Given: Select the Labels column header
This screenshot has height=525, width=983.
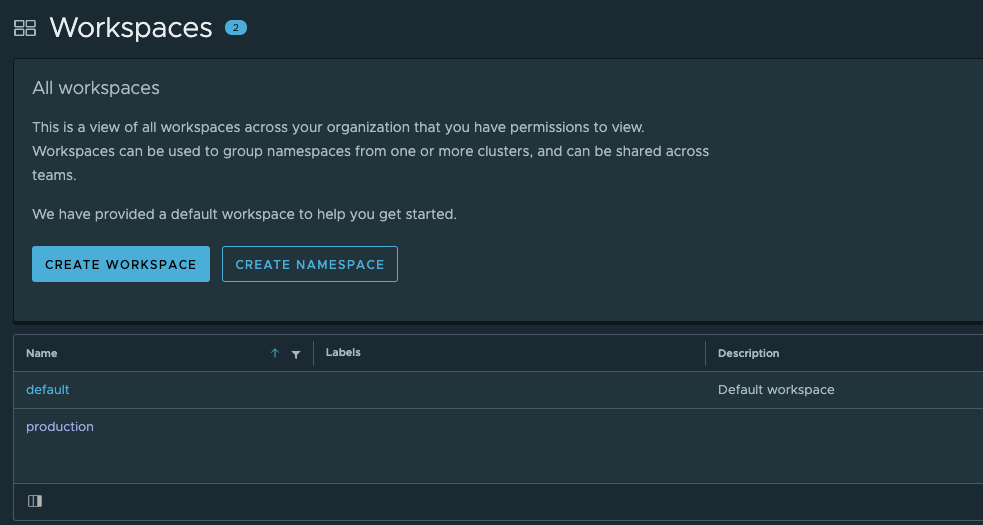Looking at the screenshot, I should tap(343, 353).
